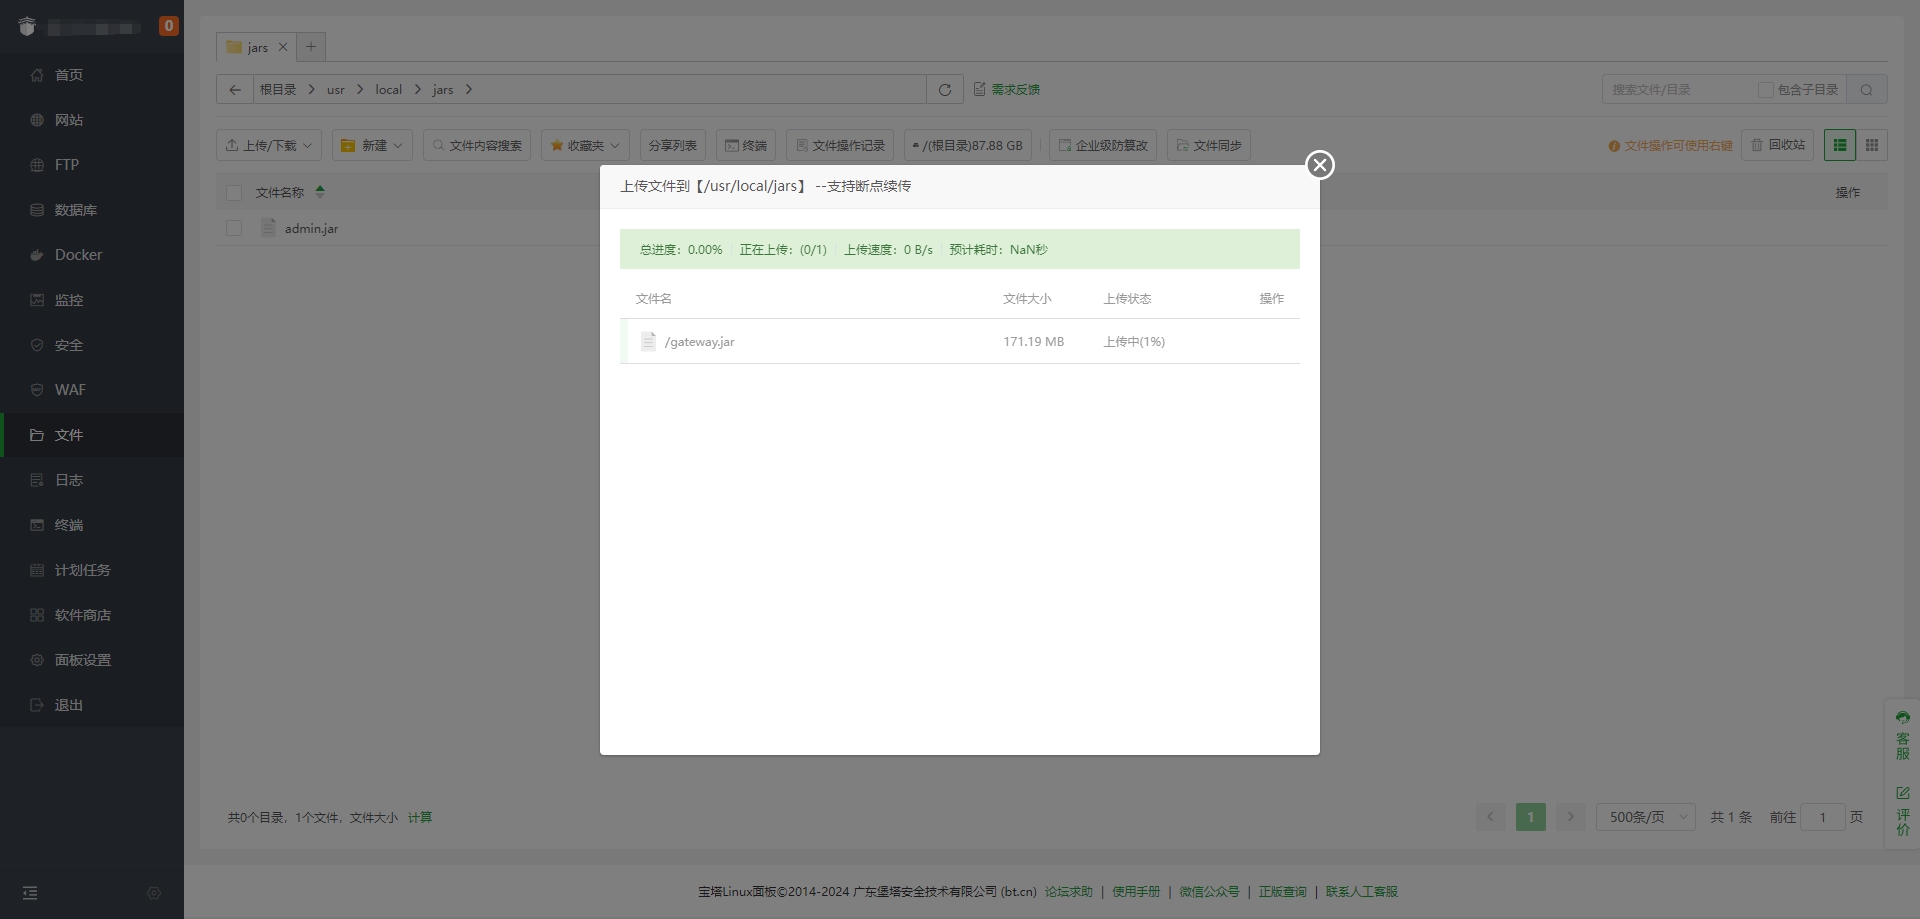Image resolution: width=1920 pixels, height=919 pixels.
Task: Click the refresh directory icon
Action: pos(944,90)
